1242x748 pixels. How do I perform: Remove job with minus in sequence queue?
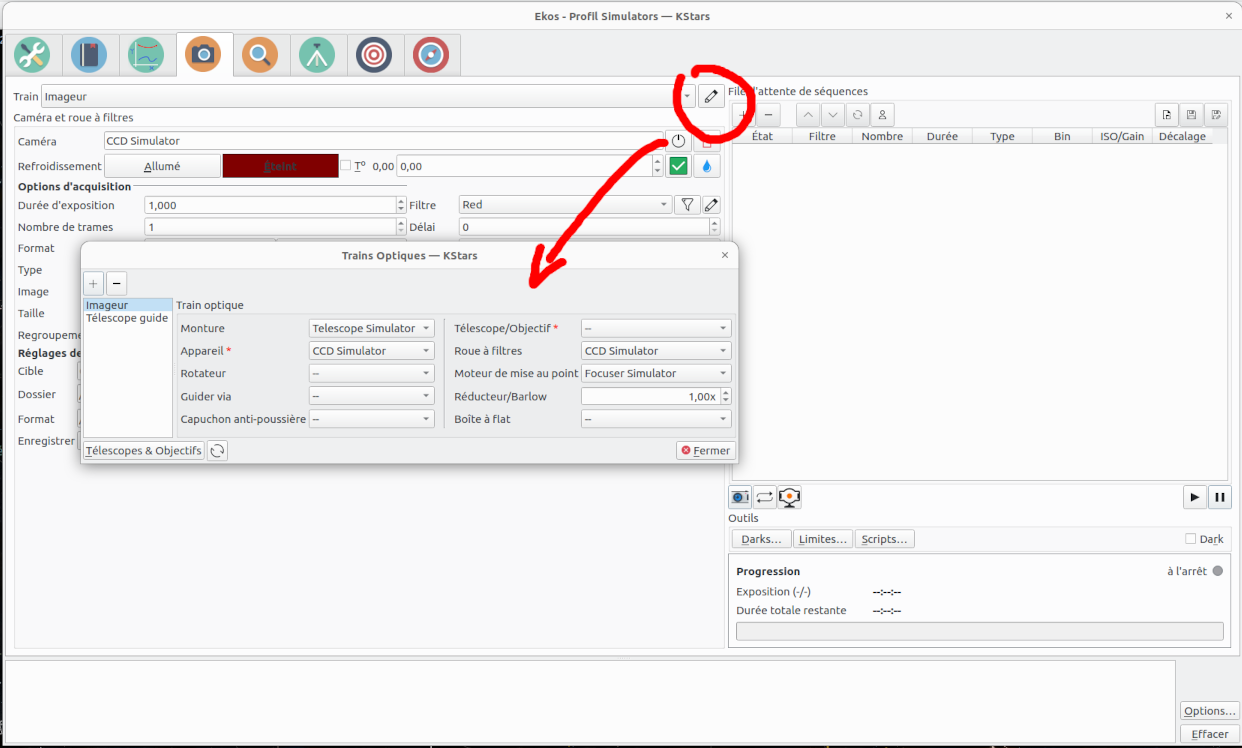(768, 114)
